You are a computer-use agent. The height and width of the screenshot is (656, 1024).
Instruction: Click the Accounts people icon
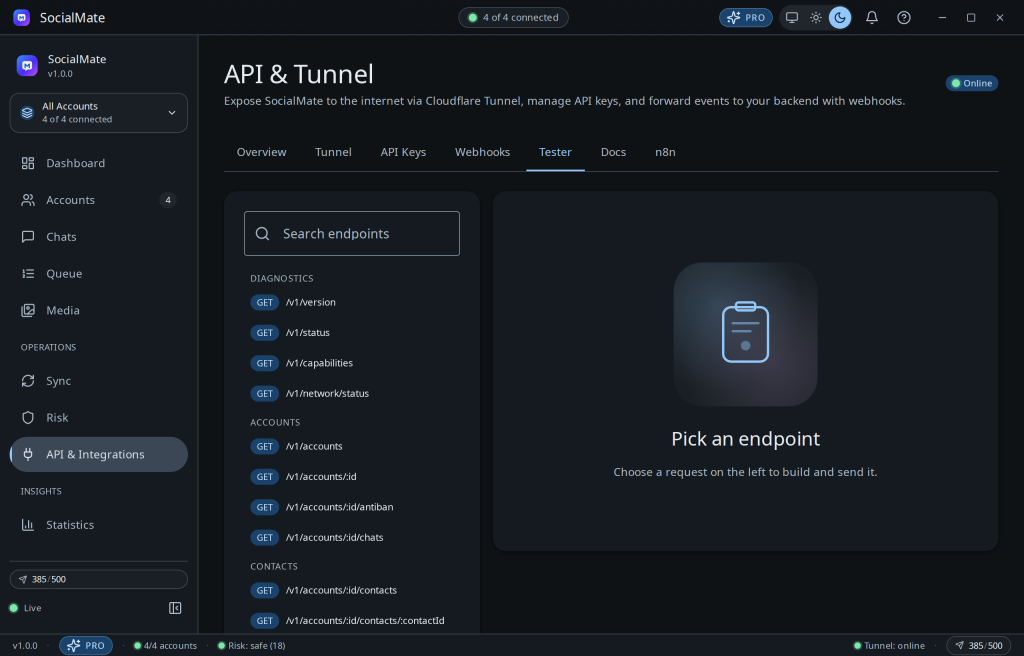pyautogui.click(x=28, y=200)
